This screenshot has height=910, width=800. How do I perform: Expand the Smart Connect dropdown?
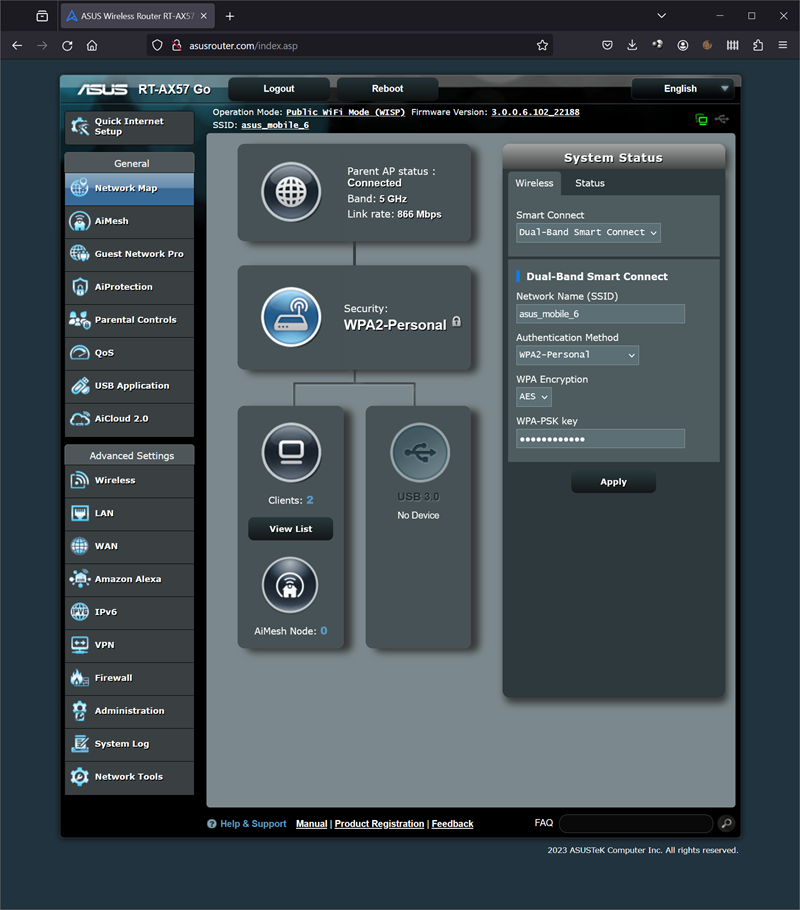588,232
